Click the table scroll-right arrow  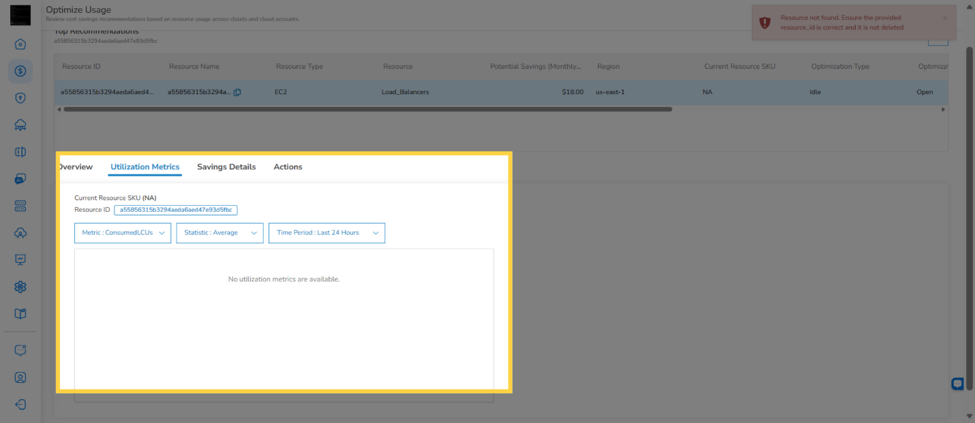(x=943, y=109)
